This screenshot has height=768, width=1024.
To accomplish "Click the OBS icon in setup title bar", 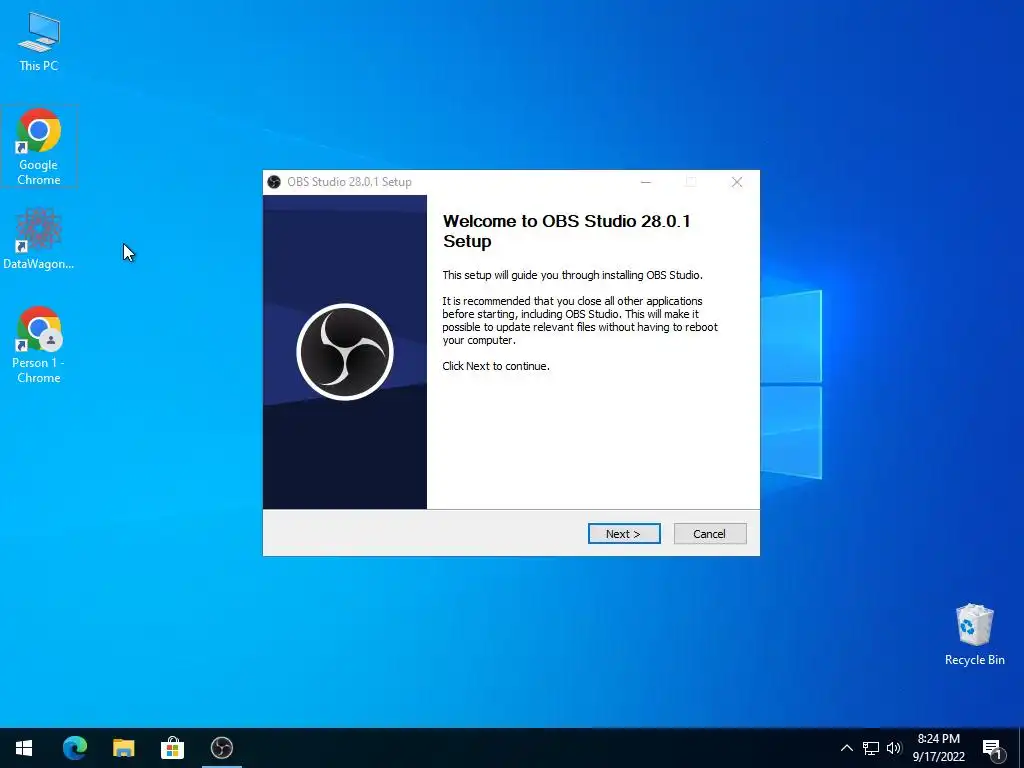I will pos(274,182).
